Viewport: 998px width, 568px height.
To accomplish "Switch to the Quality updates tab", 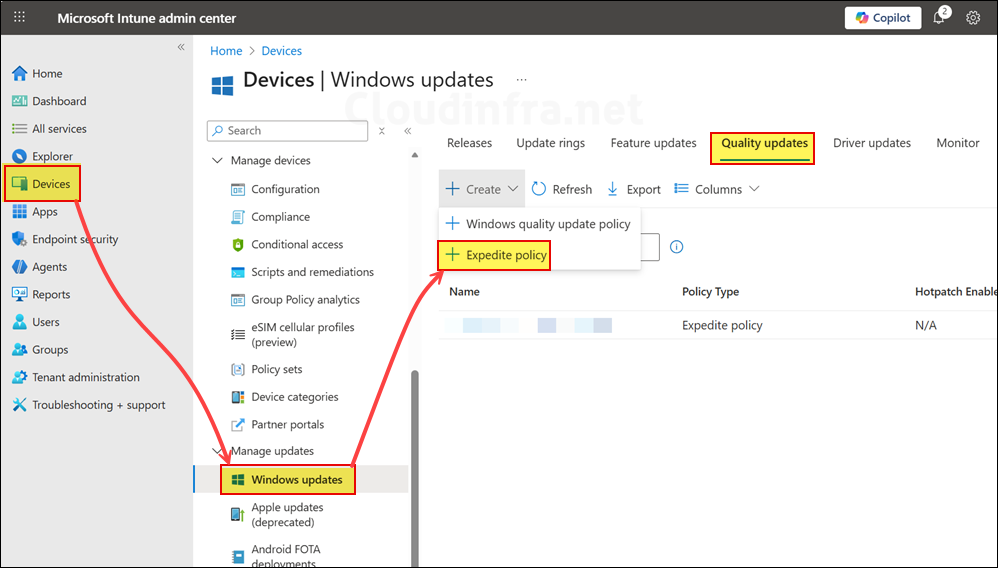I will pyautogui.click(x=764, y=143).
